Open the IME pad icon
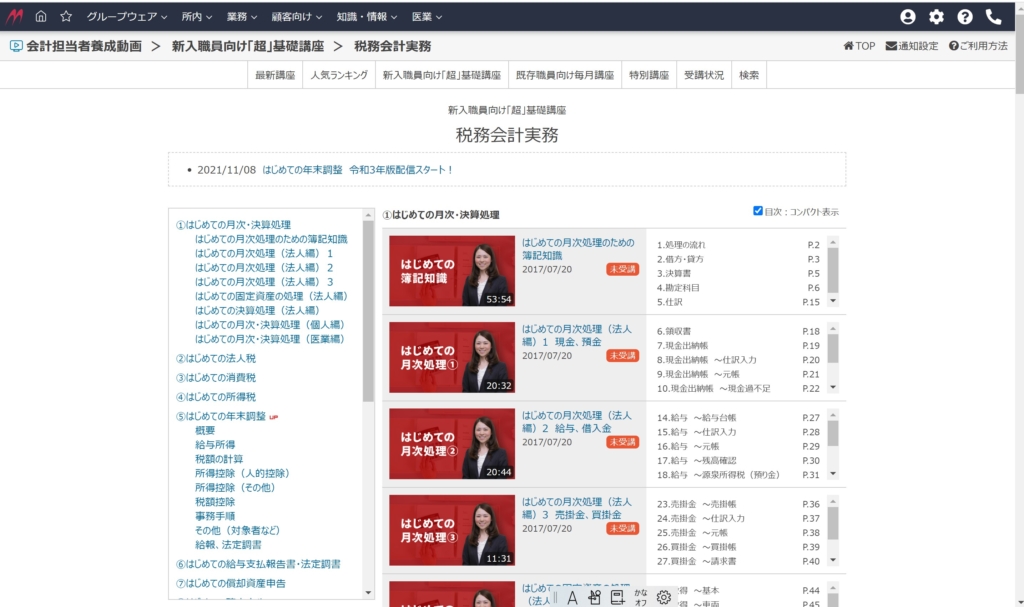The width and height of the screenshot is (1024, 607). point(594,597)
